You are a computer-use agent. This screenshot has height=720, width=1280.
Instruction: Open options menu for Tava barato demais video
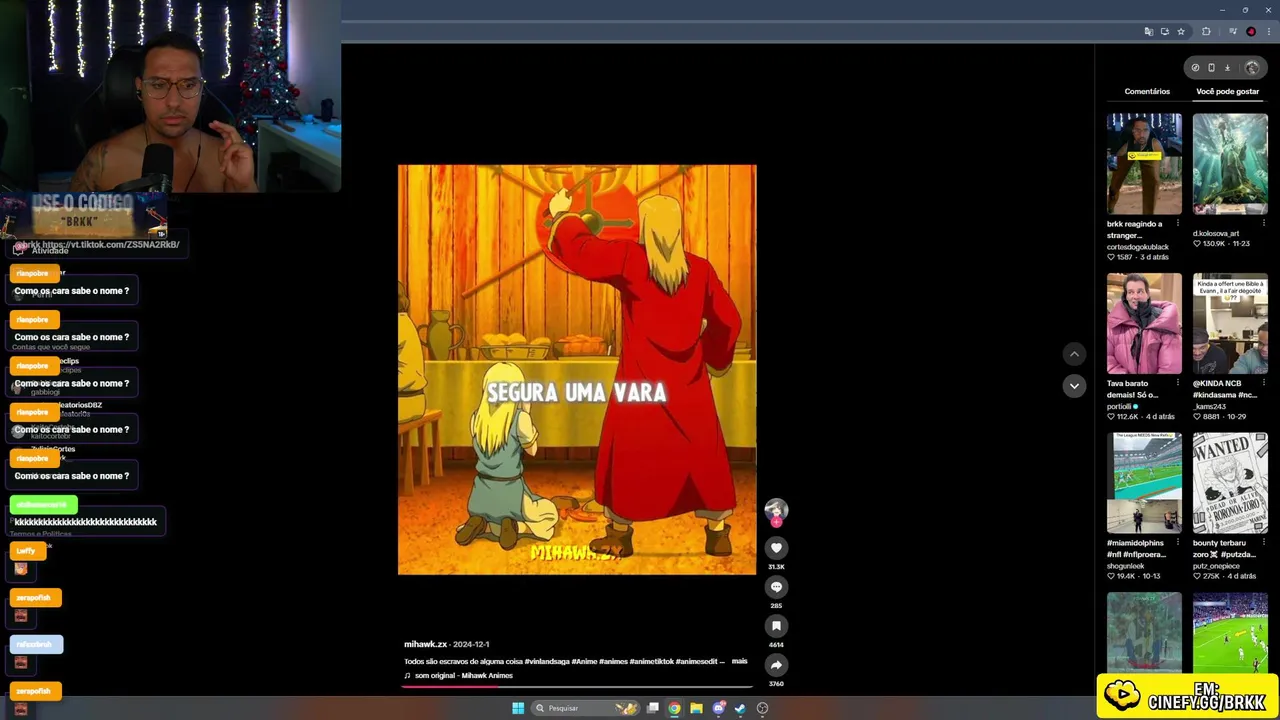(x=1177, y=383)
